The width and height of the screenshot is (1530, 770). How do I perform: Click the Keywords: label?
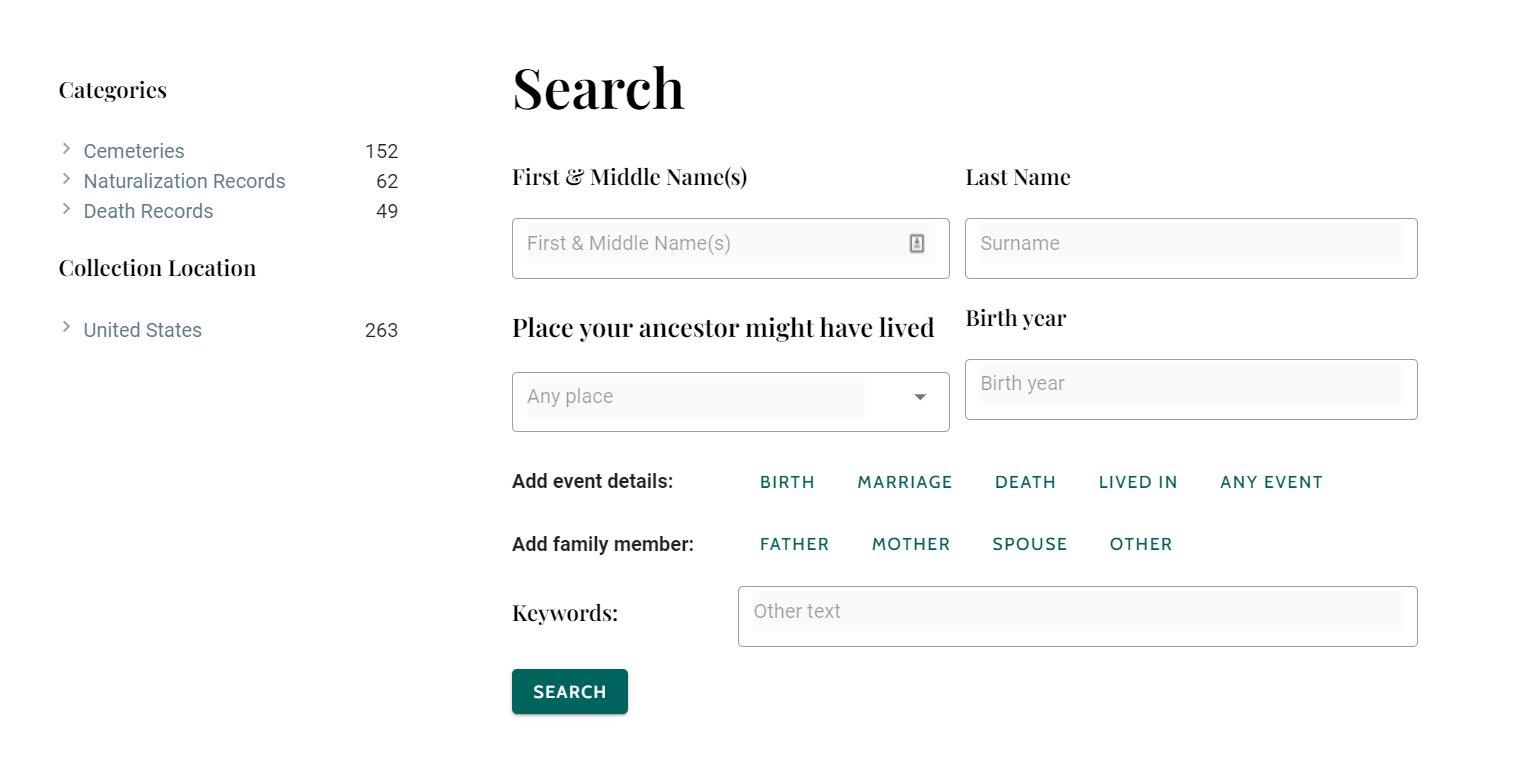click(565, 613)
